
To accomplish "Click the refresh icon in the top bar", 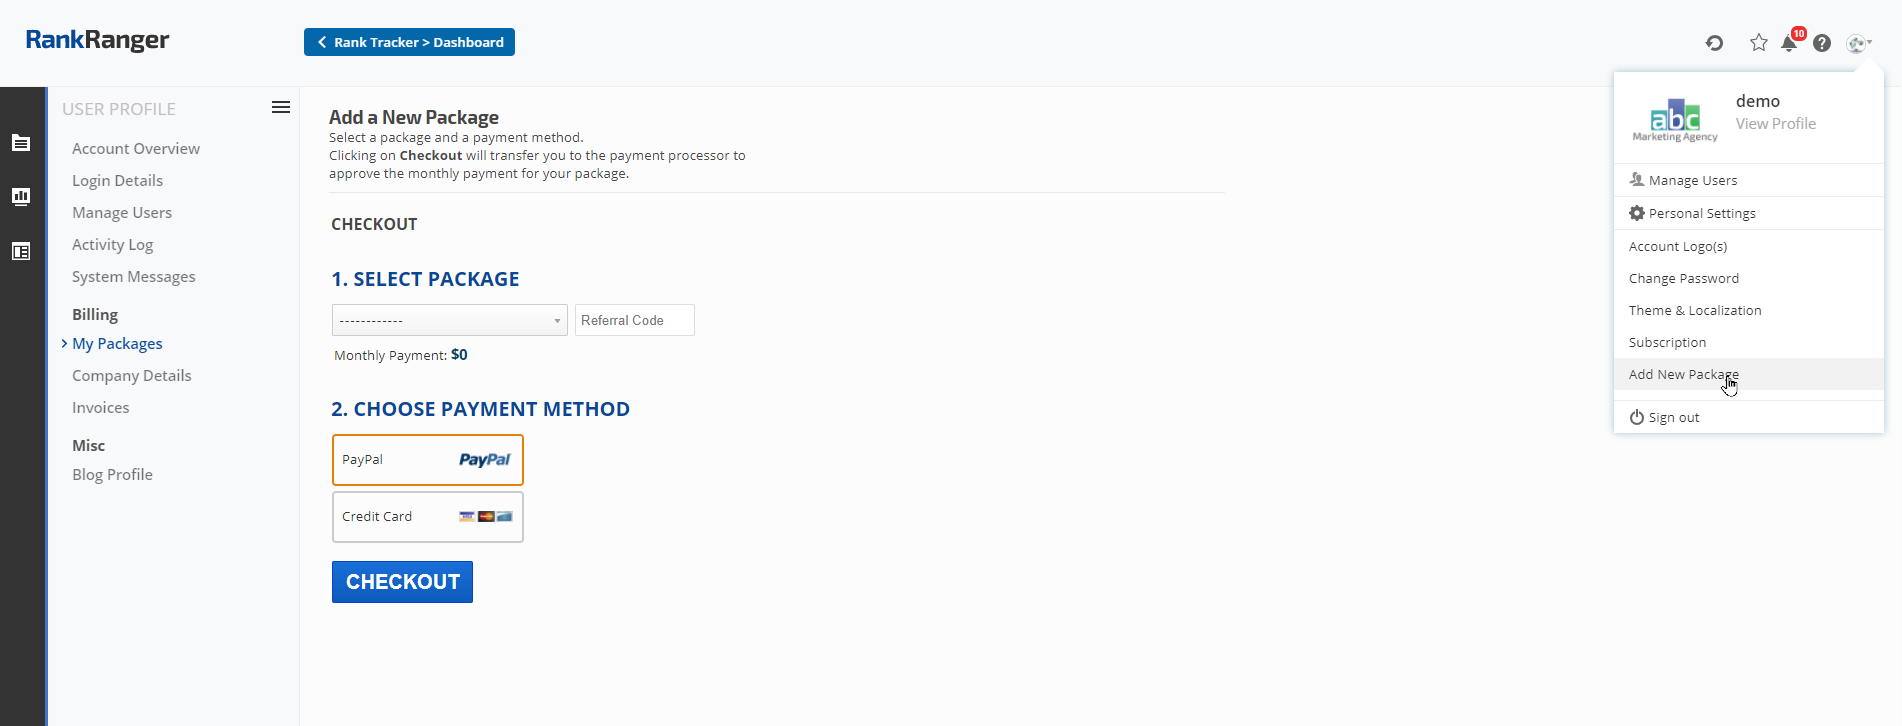I will (1714, 43).
